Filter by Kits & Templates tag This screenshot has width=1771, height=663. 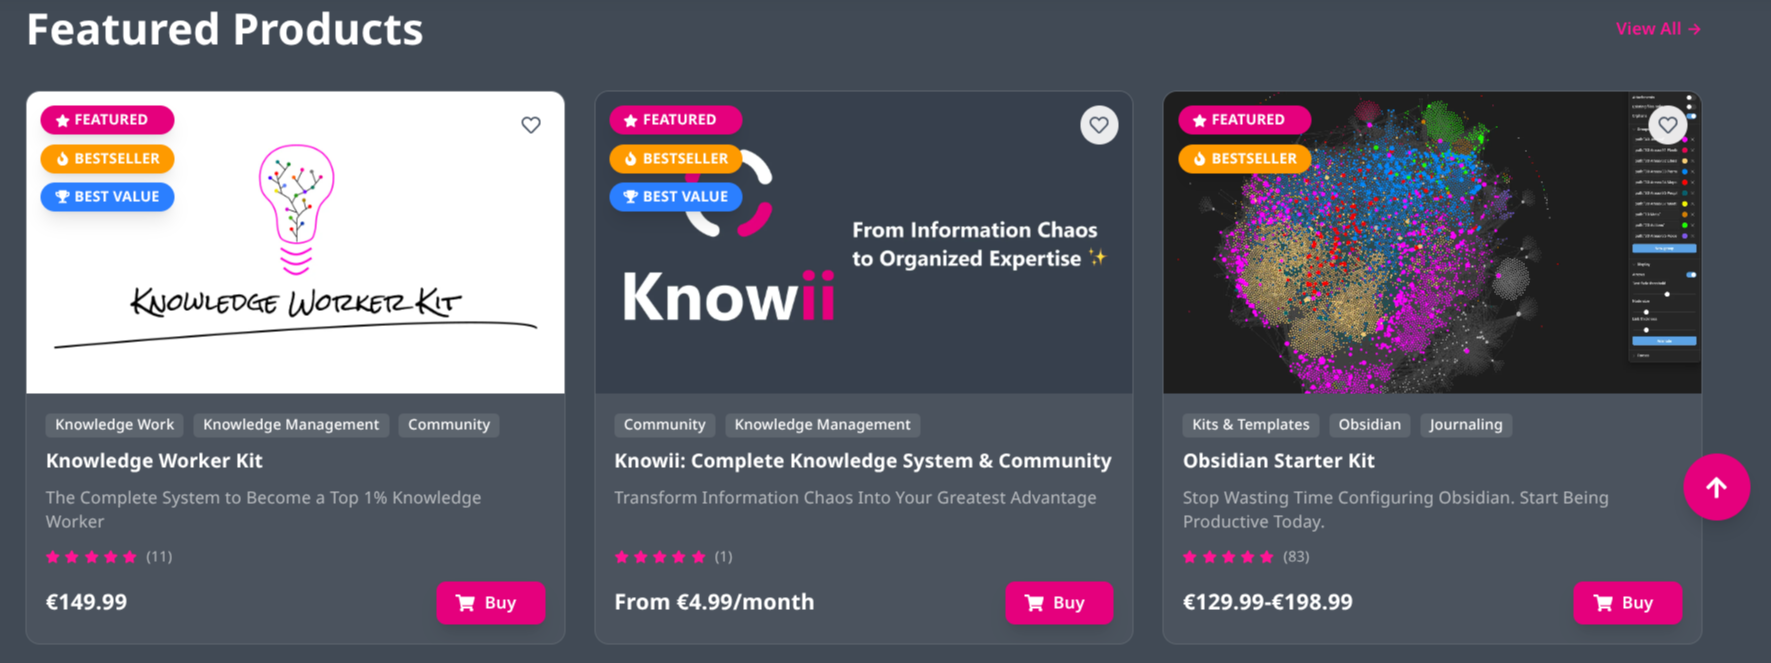(1250, 425)
